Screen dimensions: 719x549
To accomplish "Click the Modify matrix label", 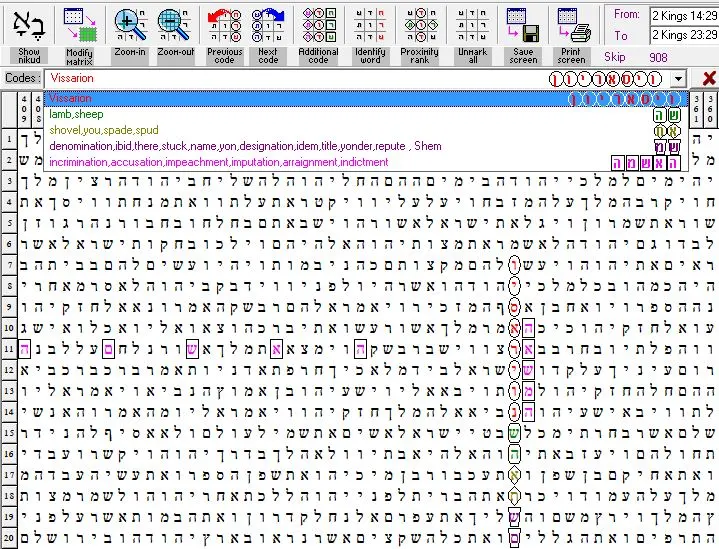I will click(x=79, y=57).
